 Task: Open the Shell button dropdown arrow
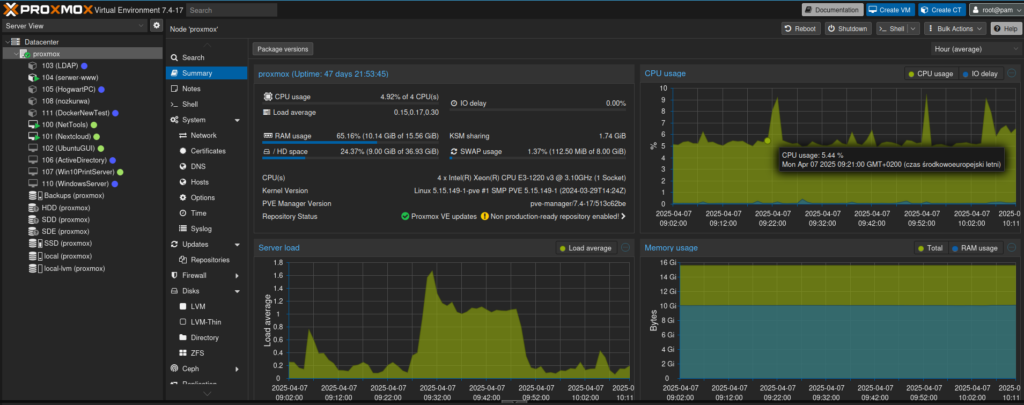click(913, 29)
